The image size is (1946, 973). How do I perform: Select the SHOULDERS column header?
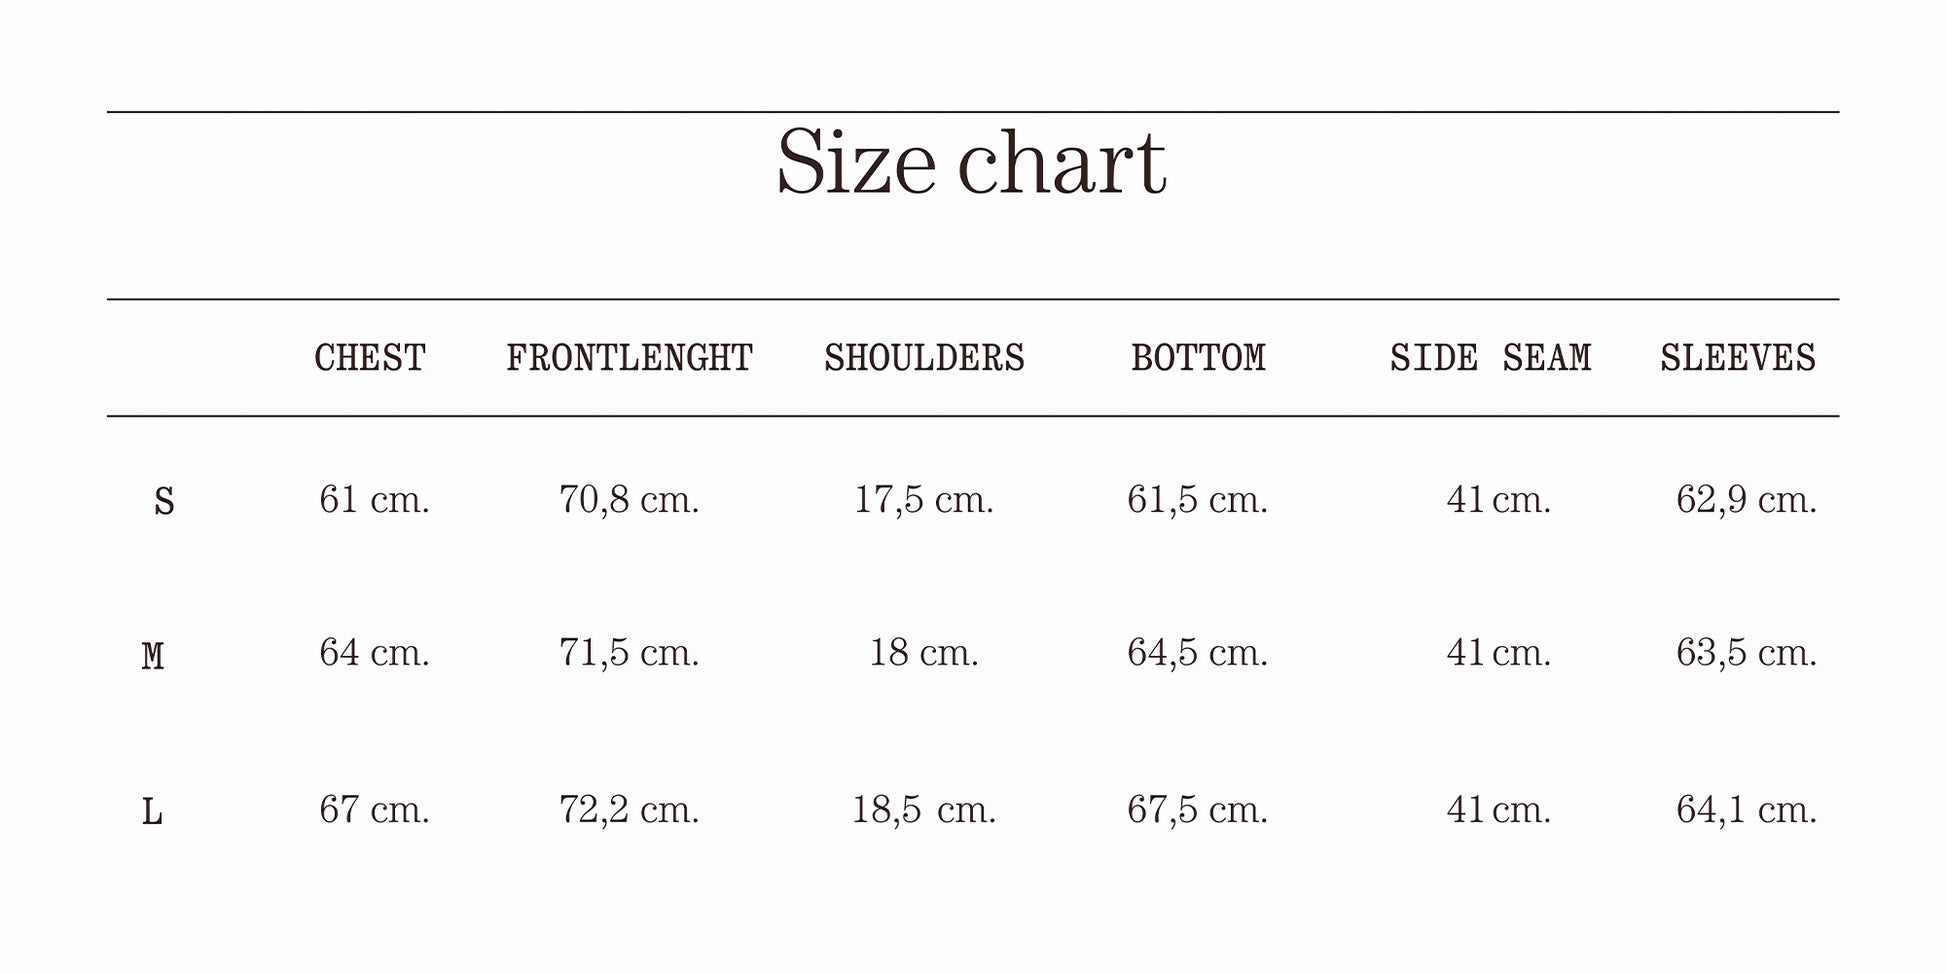[x=924, y=358]
